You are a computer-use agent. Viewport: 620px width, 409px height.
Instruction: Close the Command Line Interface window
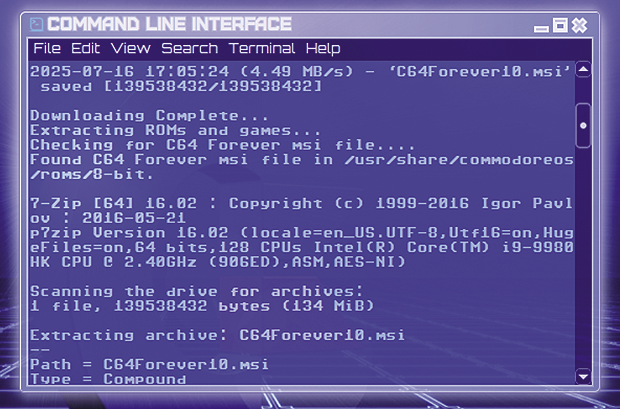pos(579,25)
